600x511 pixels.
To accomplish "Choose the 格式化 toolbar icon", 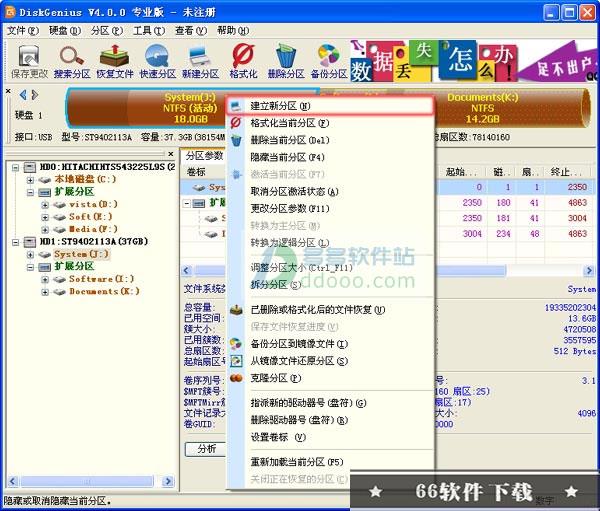I will click(x=243, y=61).
